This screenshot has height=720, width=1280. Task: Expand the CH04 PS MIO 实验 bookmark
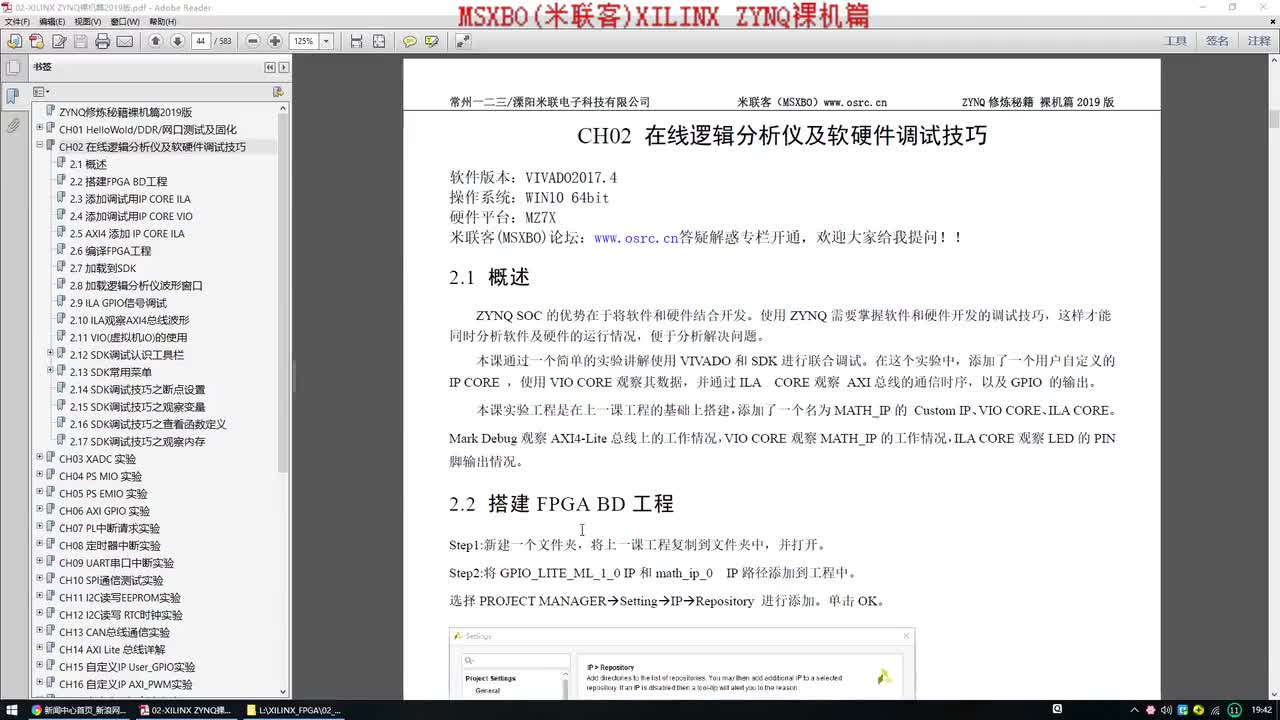point(39,474)
